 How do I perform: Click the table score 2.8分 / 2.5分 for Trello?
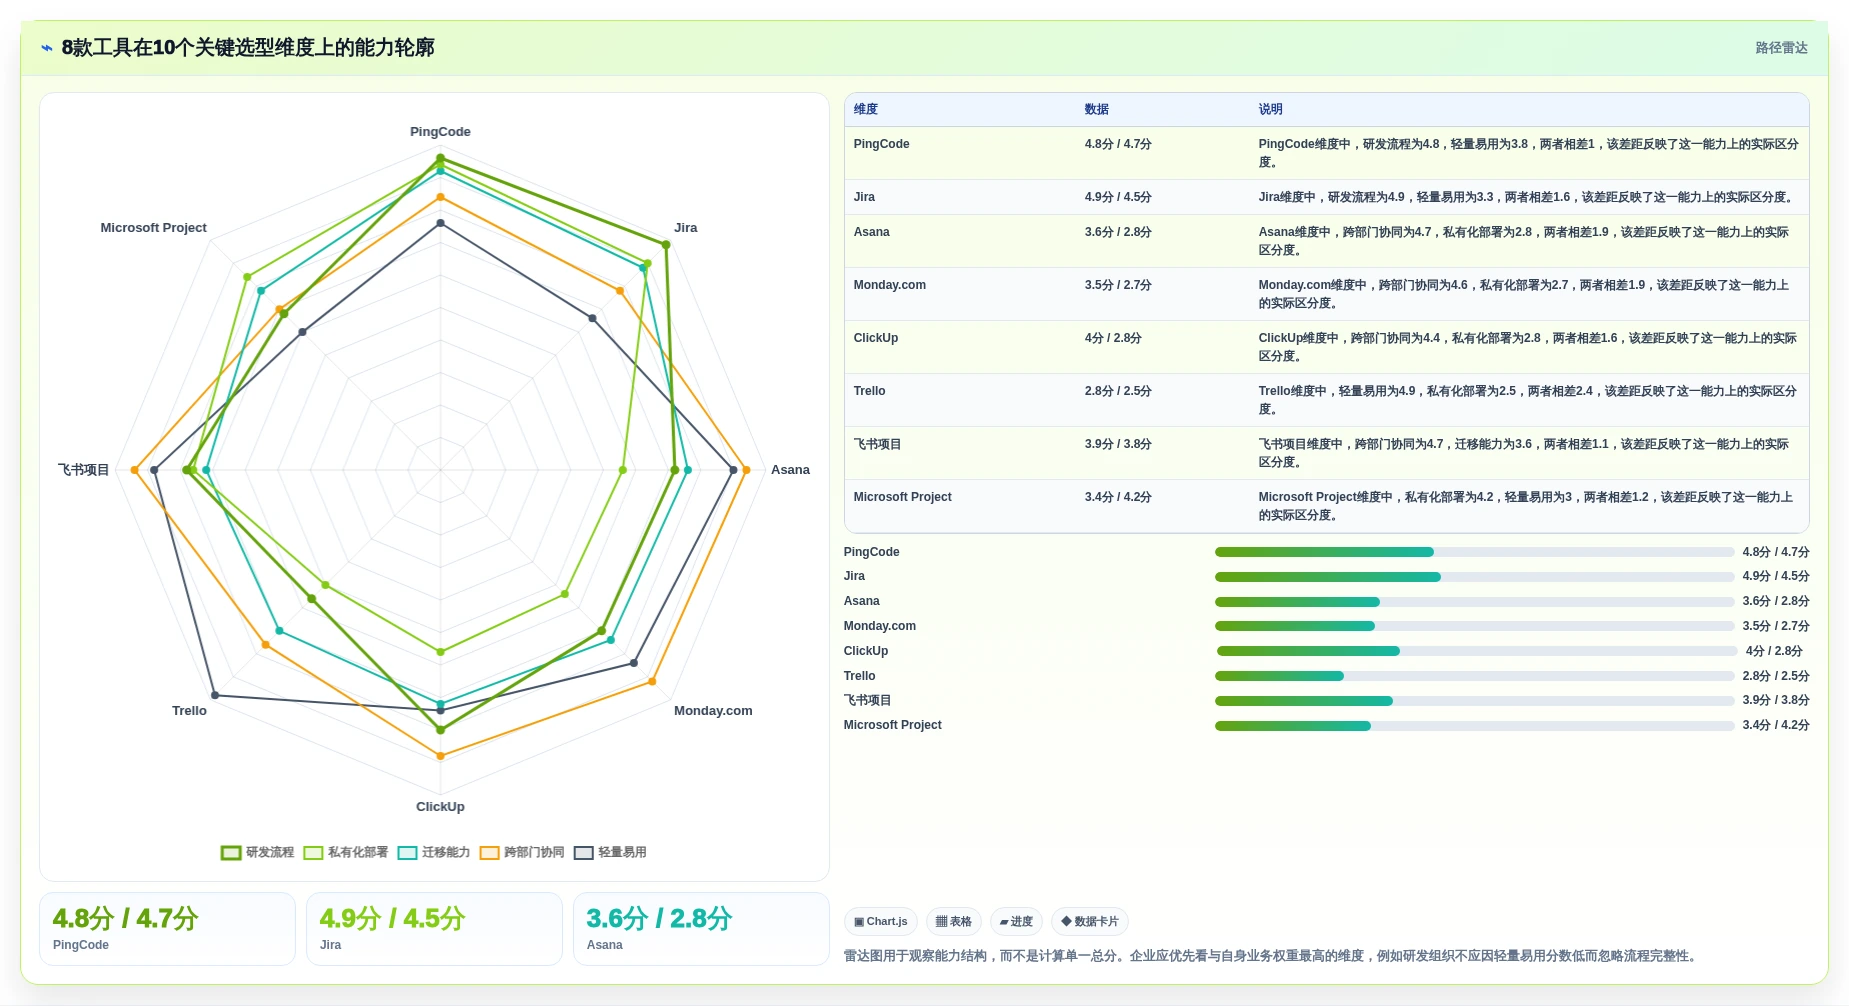pos(1118,391)
